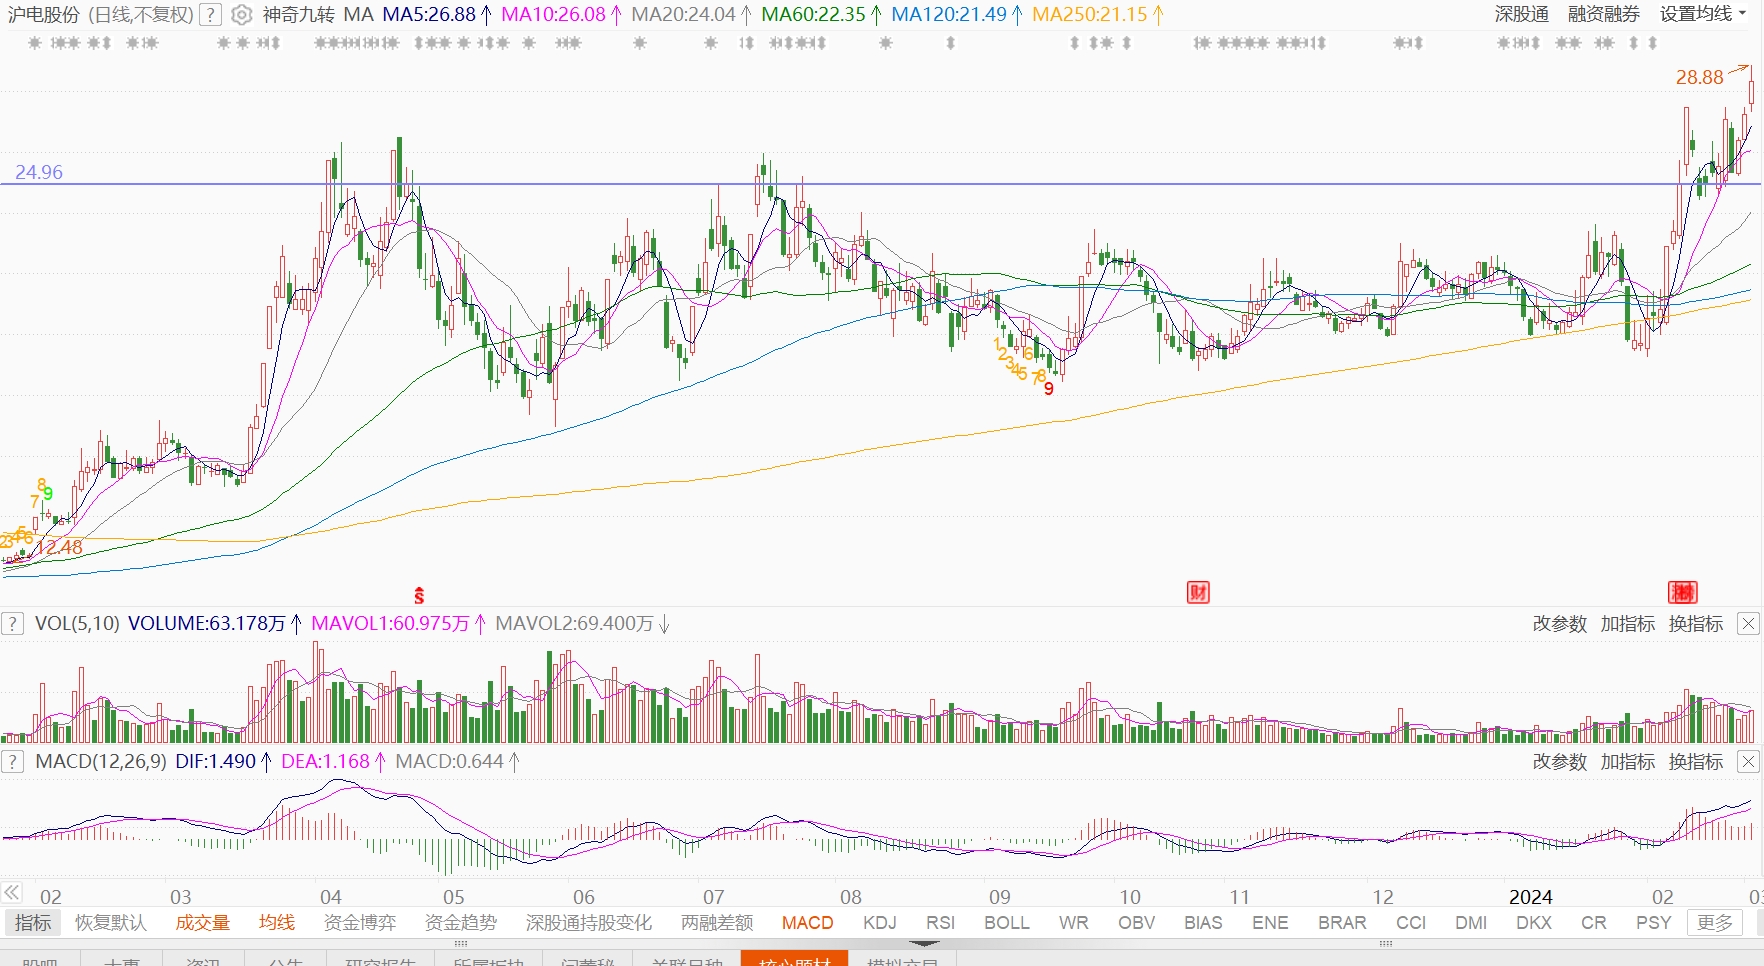The image size is (1764, 966).
Task: Close the MACD indicator panel
Action: [x=1748, y=762]
